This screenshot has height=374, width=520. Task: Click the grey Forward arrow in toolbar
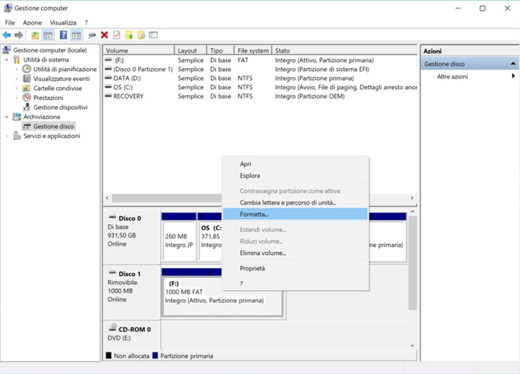coord(19,35)
